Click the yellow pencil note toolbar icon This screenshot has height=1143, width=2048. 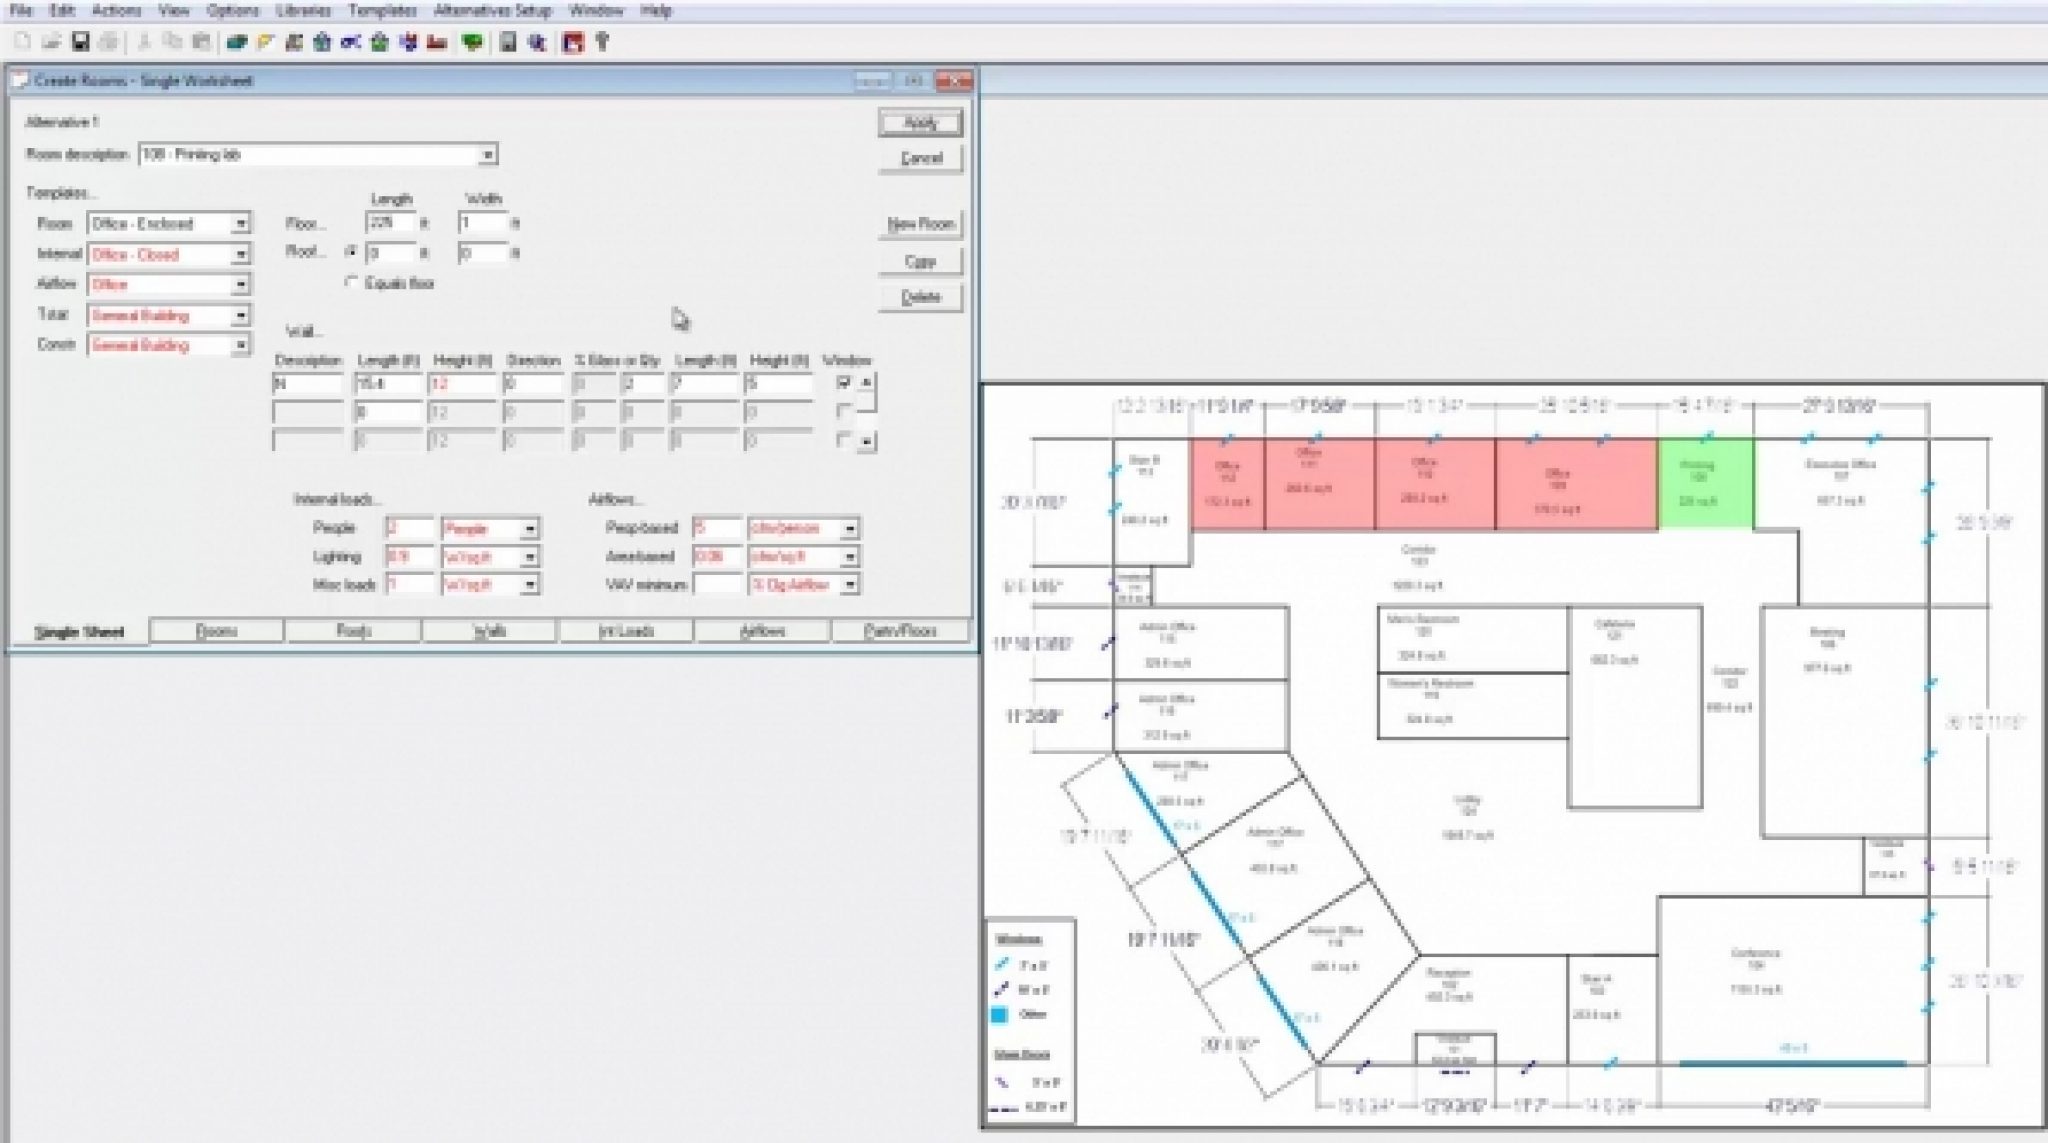pos(265,42)
